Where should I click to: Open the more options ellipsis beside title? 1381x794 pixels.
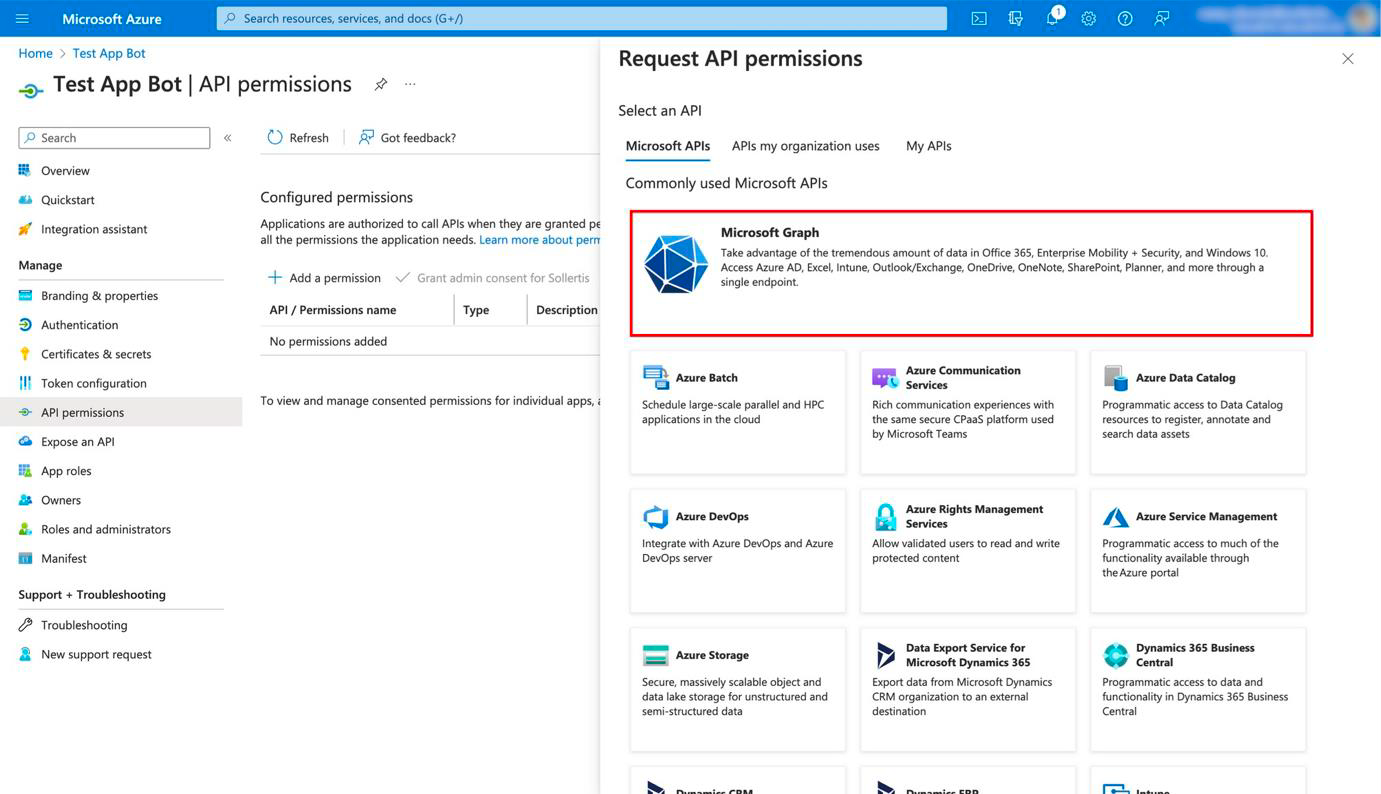(410, 85)
